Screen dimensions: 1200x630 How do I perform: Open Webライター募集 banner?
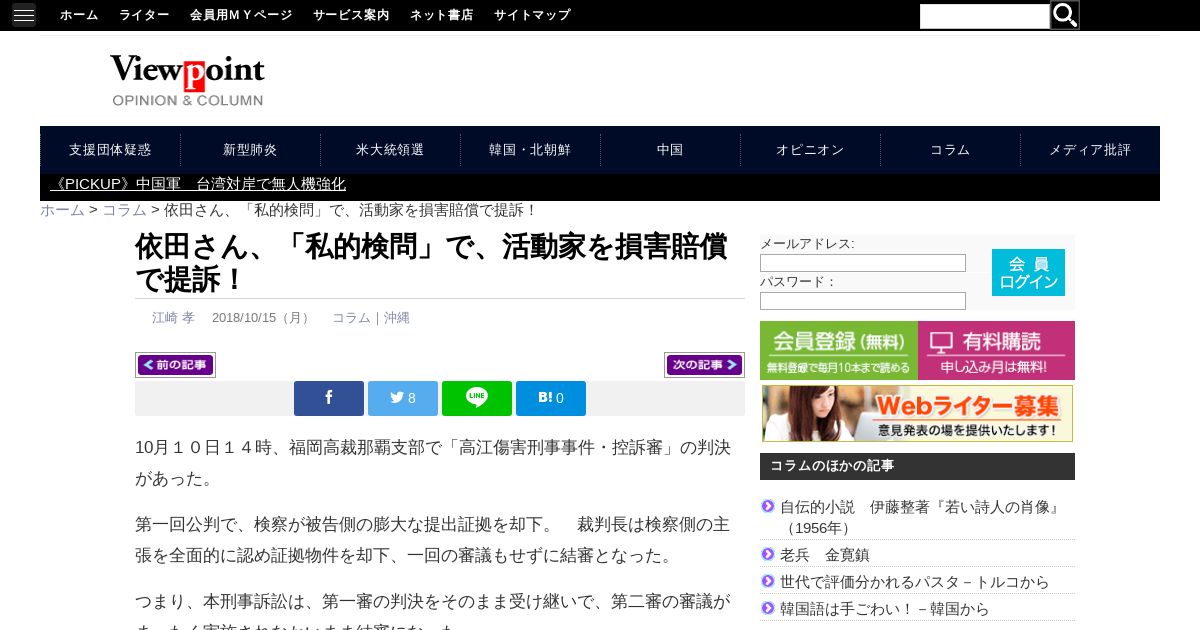917,413
